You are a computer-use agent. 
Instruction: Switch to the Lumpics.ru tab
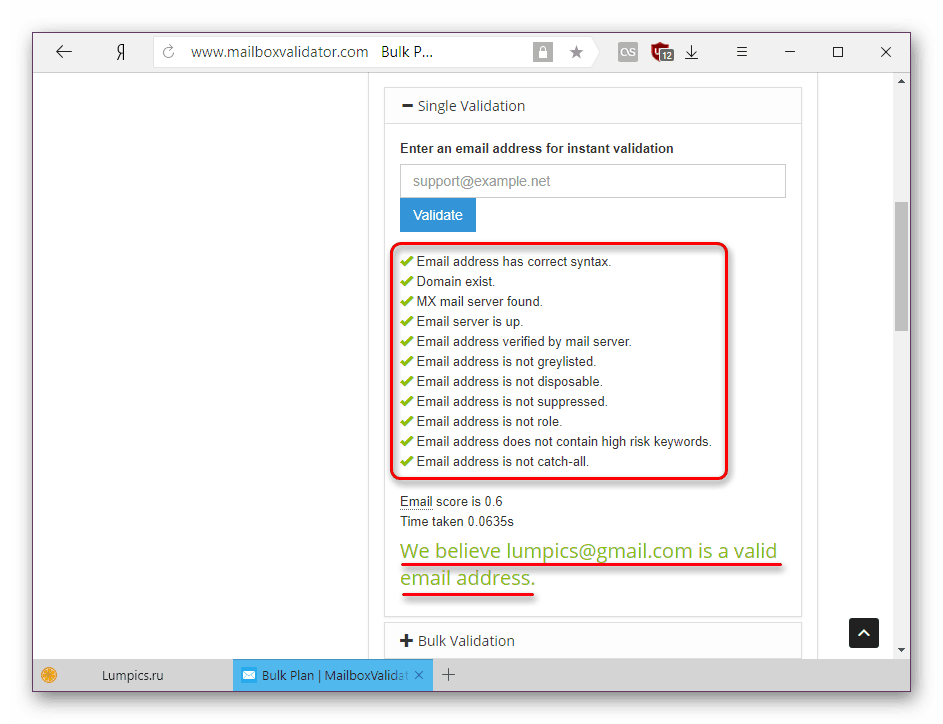pos(132,675)
